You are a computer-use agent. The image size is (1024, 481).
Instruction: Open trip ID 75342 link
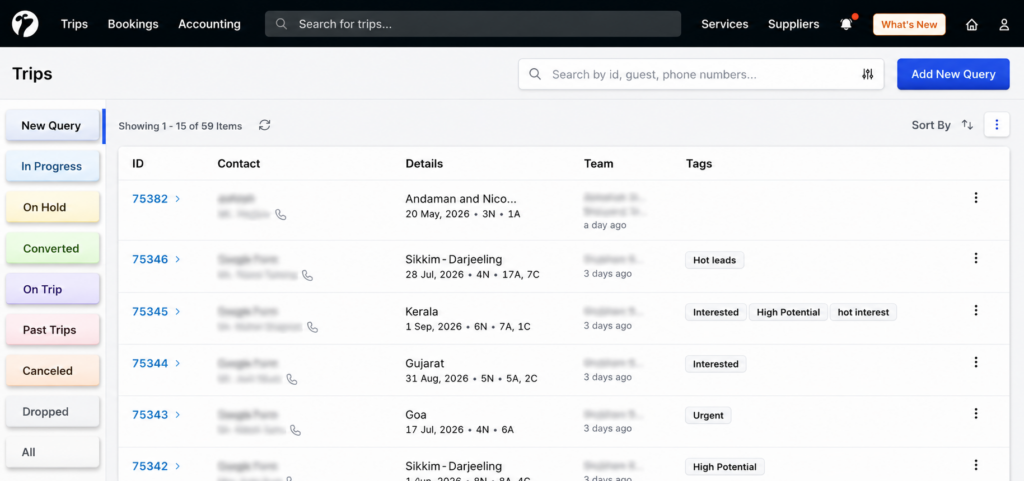(x=150, y=466)
